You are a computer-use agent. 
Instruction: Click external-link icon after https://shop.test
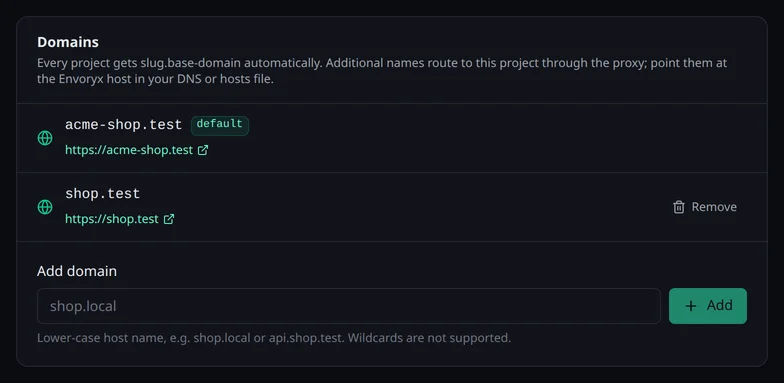pyautogui.click(x=169, y=219)
